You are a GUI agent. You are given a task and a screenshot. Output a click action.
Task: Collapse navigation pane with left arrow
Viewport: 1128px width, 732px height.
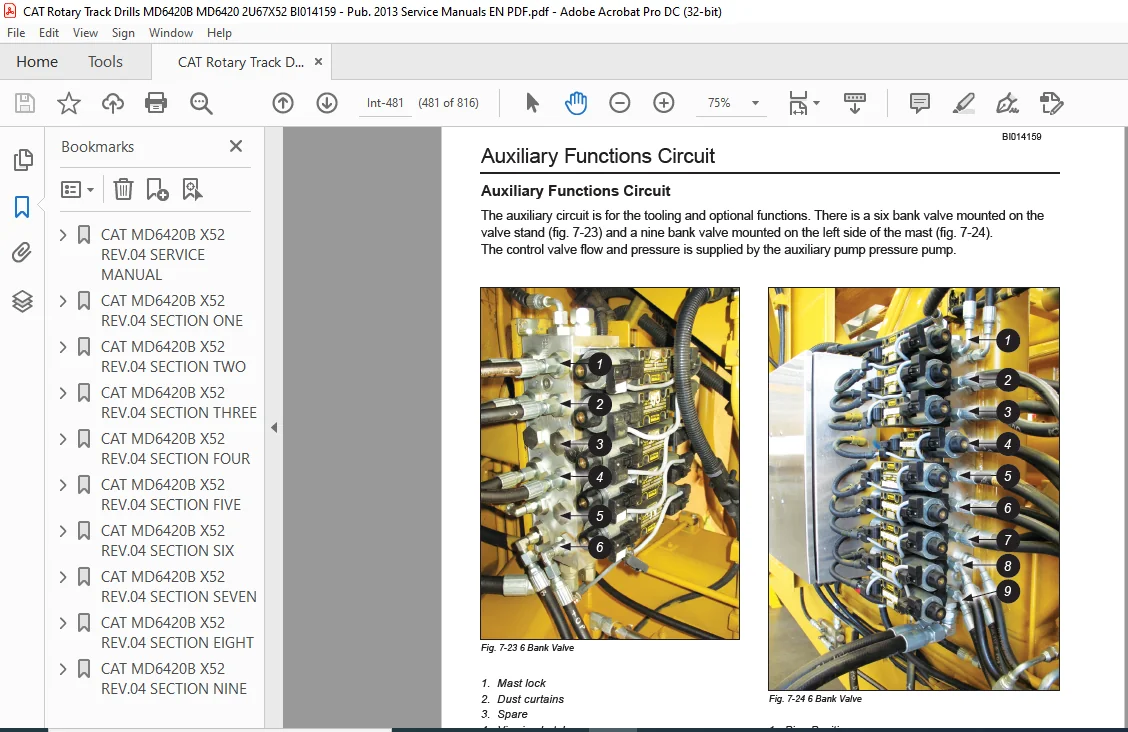pos(274,427)
